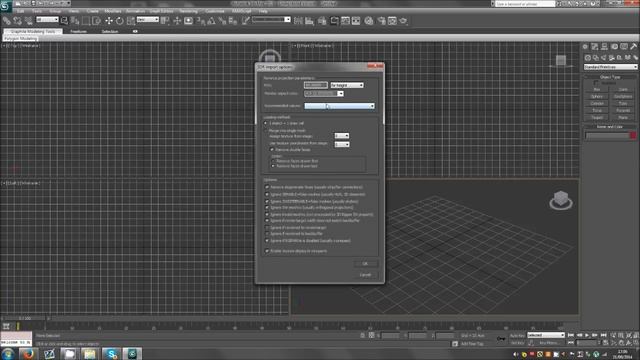Open the Material Editor icon
Screen dimensions: 640x360
pyautogui.click(x=369, y=20)
